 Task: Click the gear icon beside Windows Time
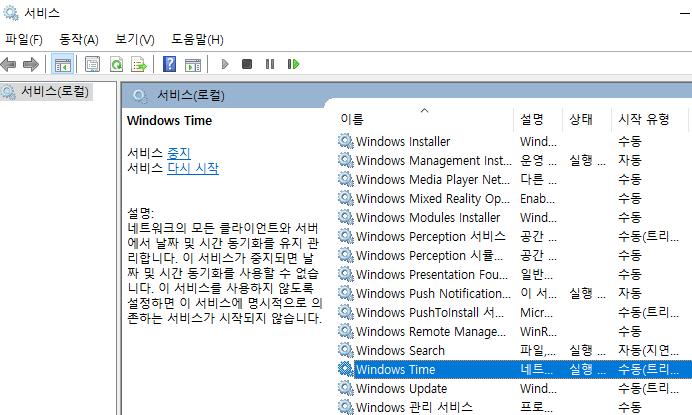coord(346,370)
